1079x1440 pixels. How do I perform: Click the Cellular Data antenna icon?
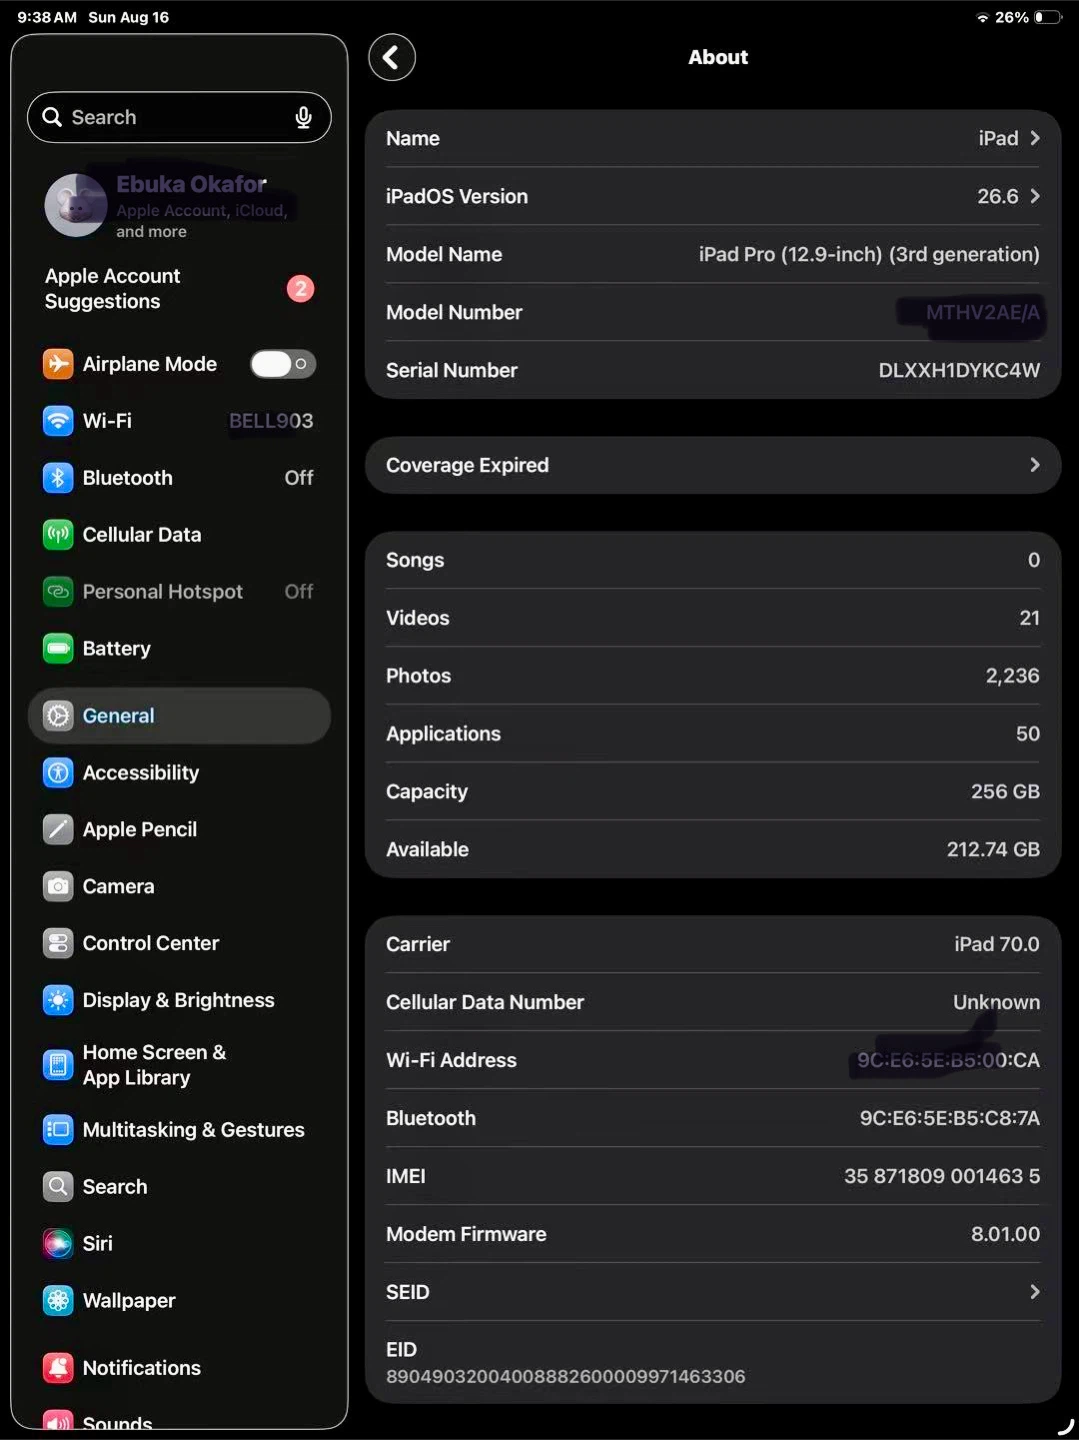point(58,535)
